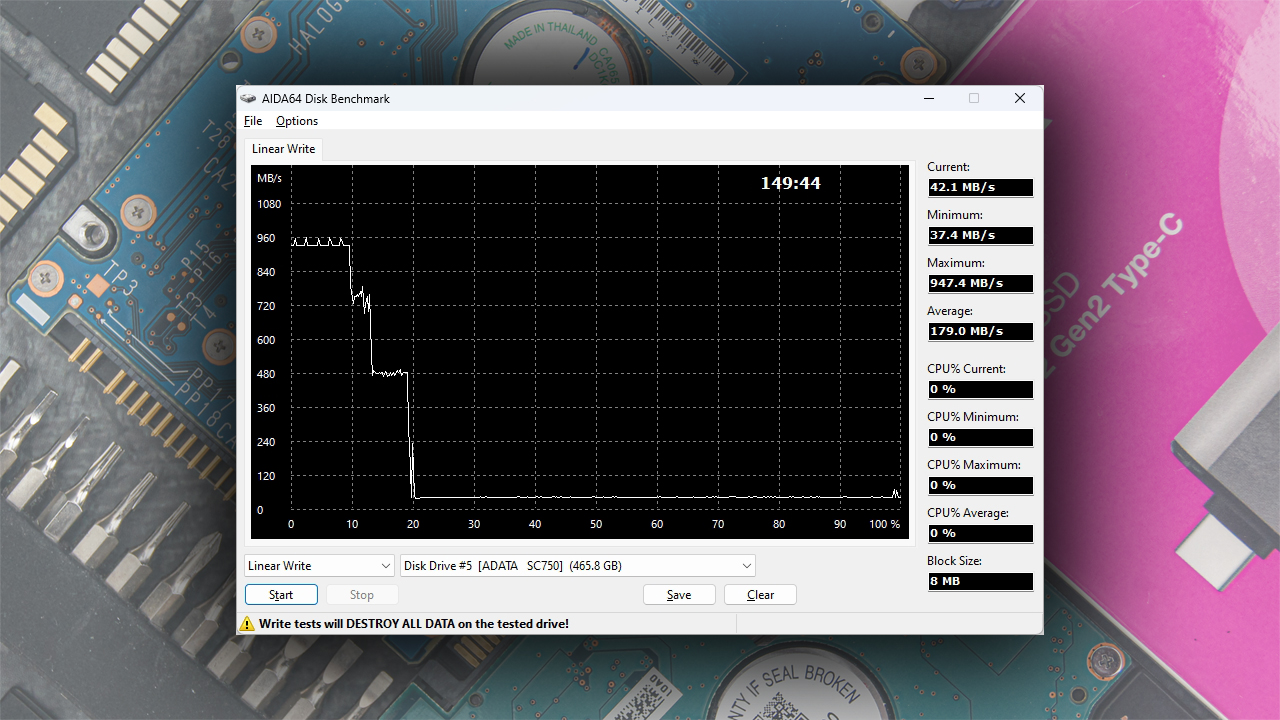Click the CPU% Current: label
The image size is (1280, 720).
(x=966, y=369)
